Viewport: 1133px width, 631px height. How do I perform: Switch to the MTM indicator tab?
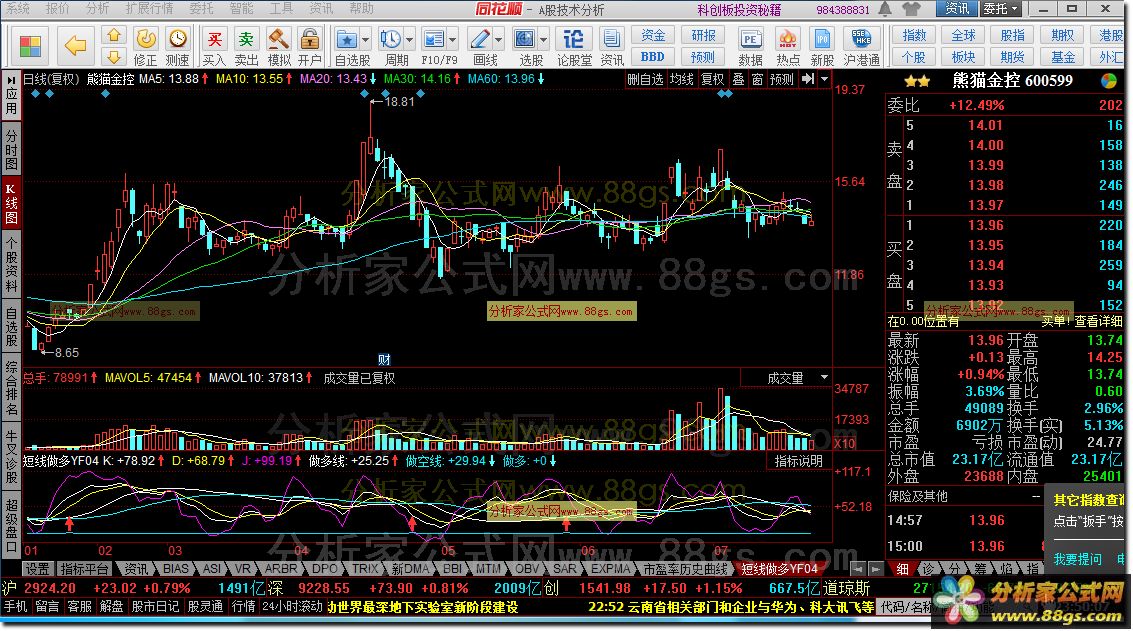[x=489, y=569]
